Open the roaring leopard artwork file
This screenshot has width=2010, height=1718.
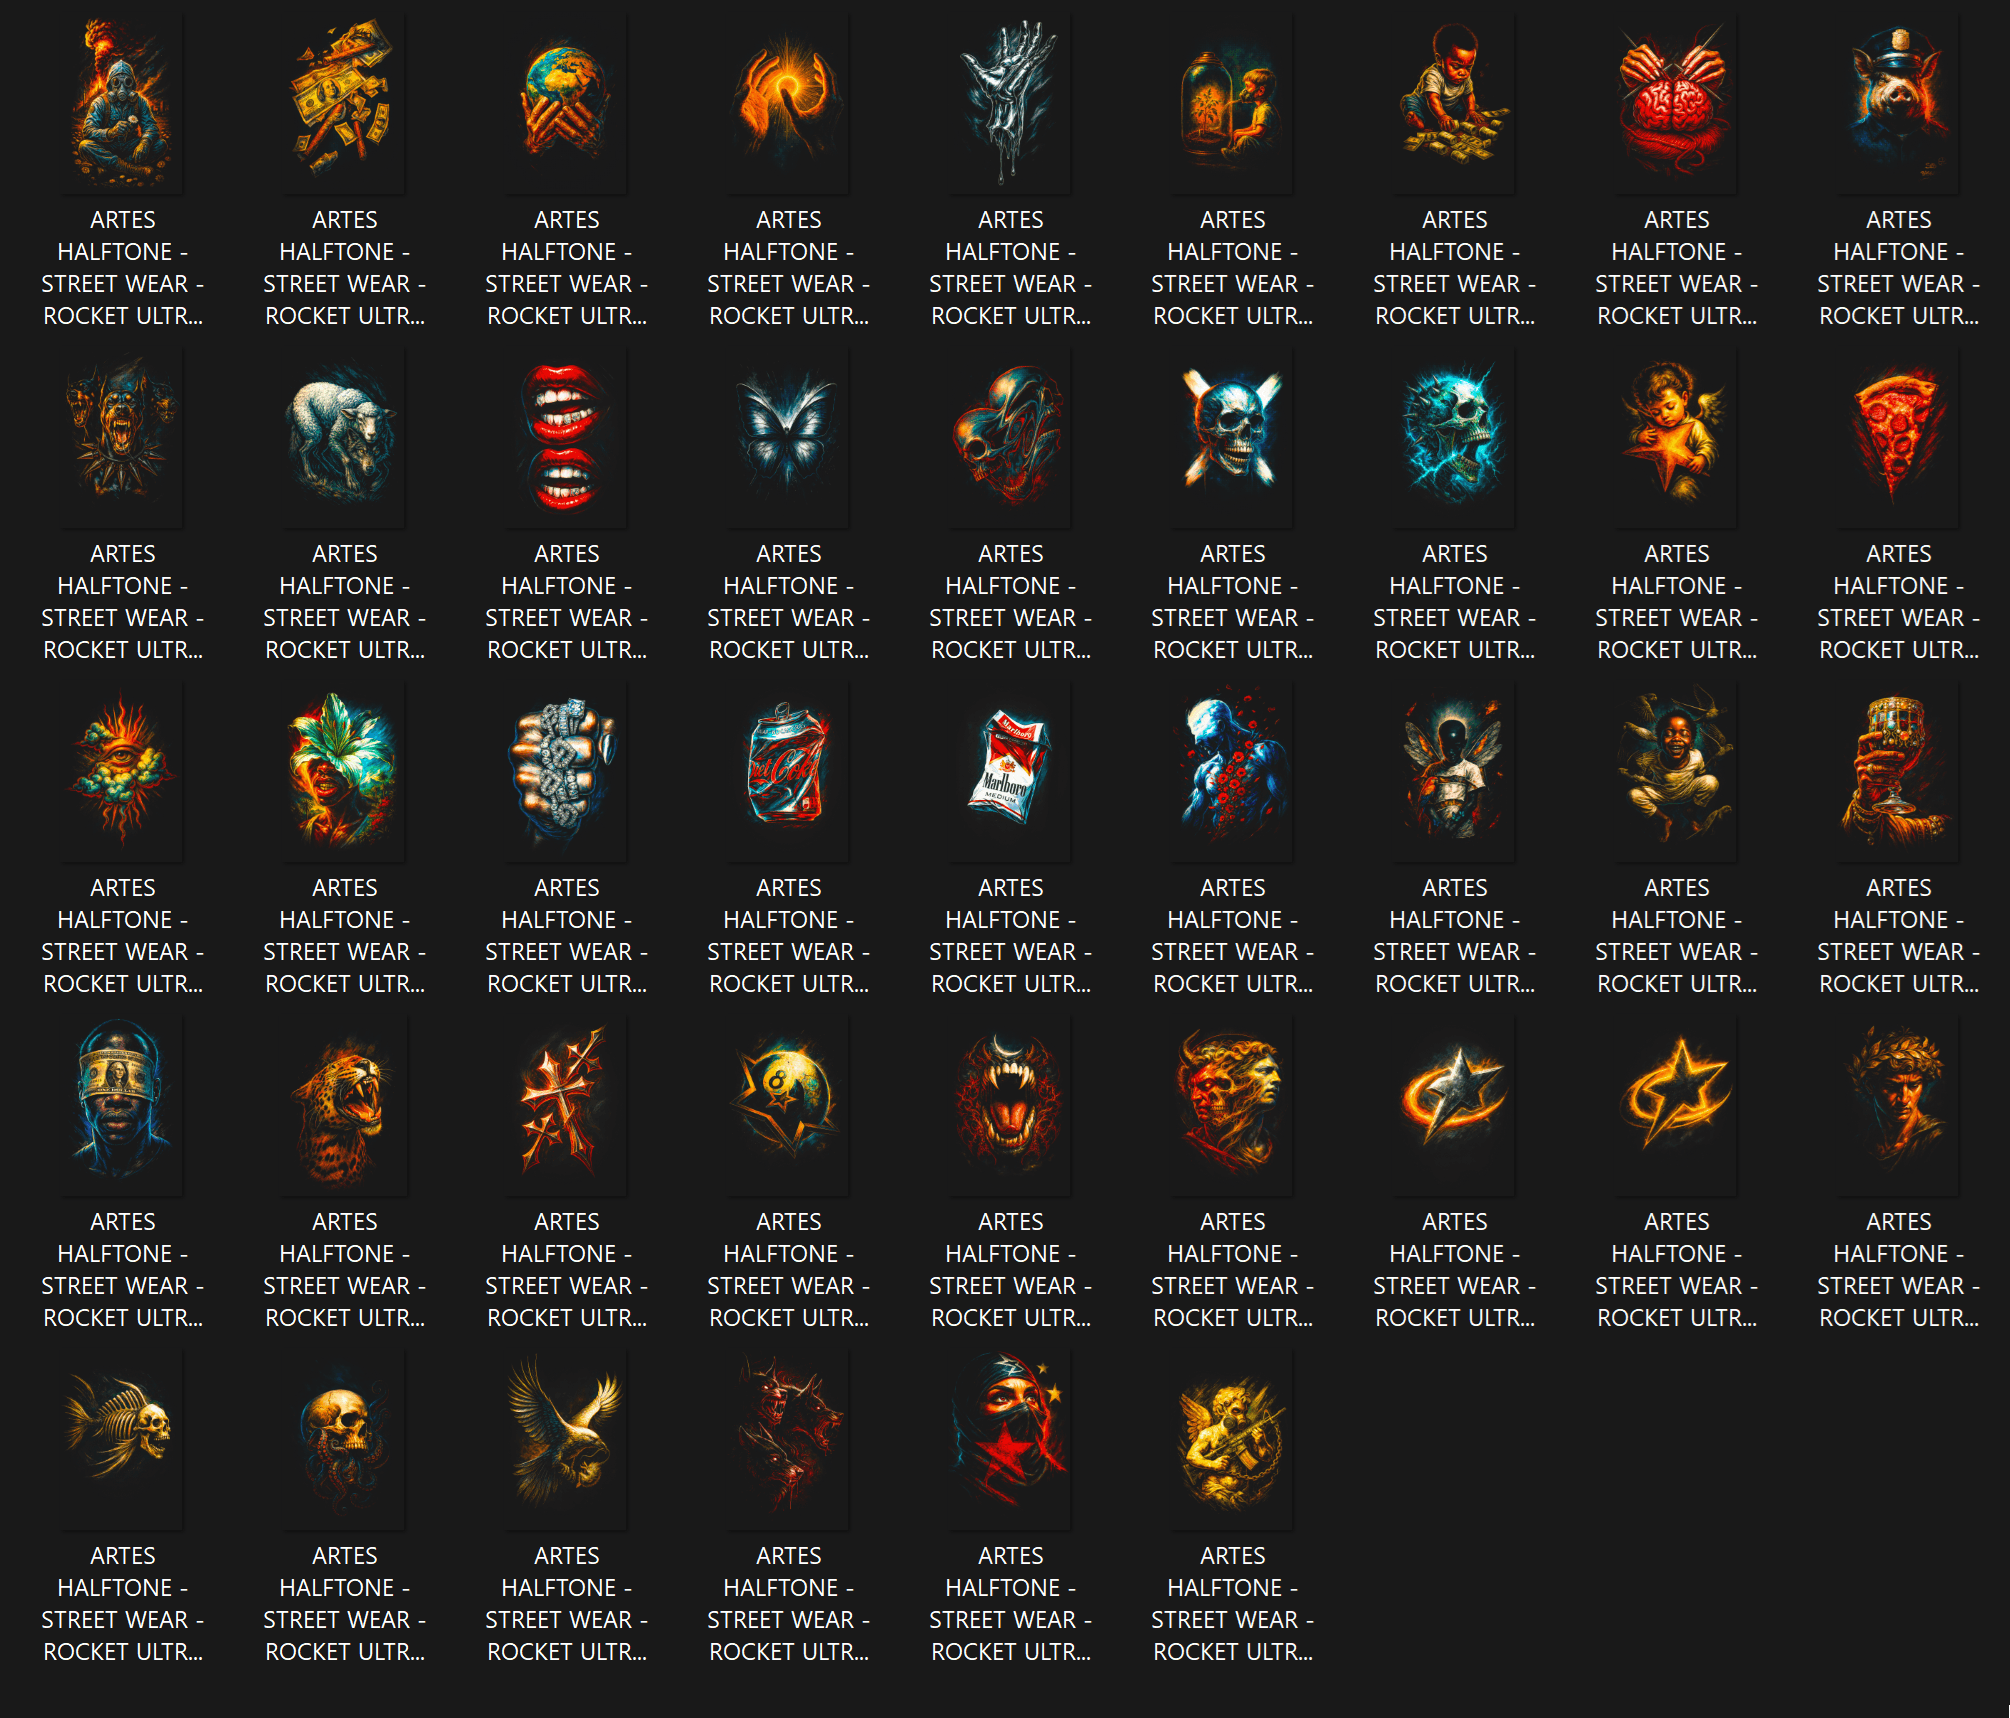(344, 1105)
